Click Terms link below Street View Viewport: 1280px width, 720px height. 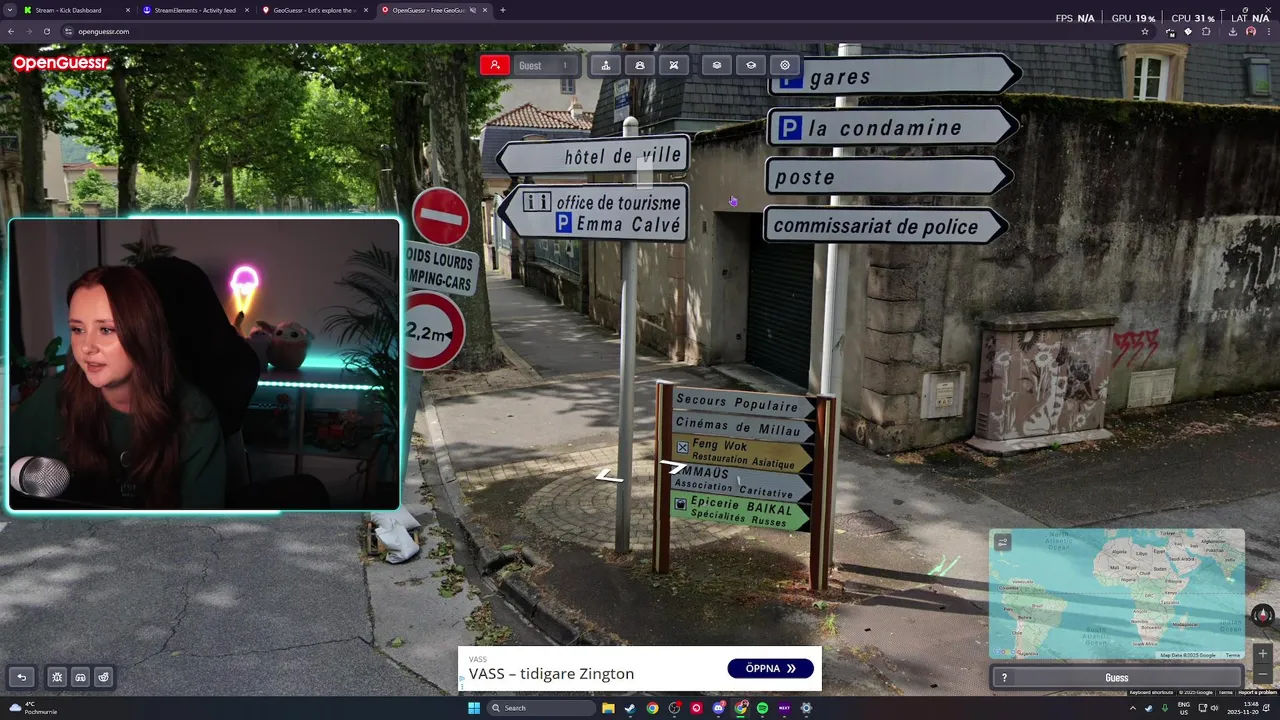click(x=1225, y=692)
